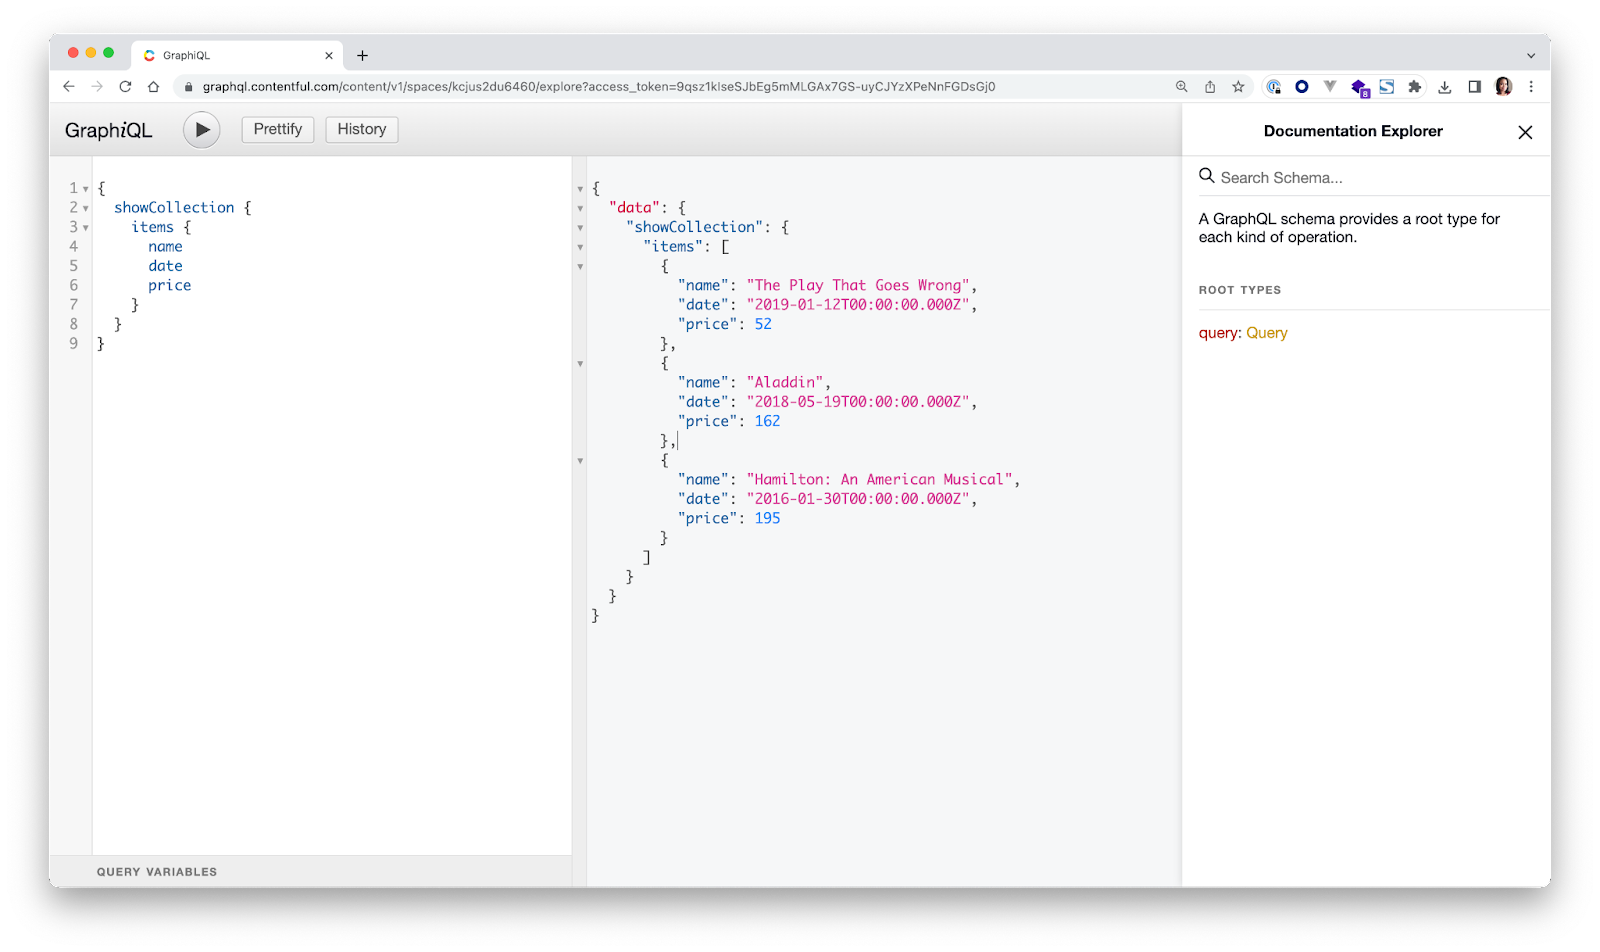
Task: Collapse the items array in the response
Action: [x=580, y=246]
